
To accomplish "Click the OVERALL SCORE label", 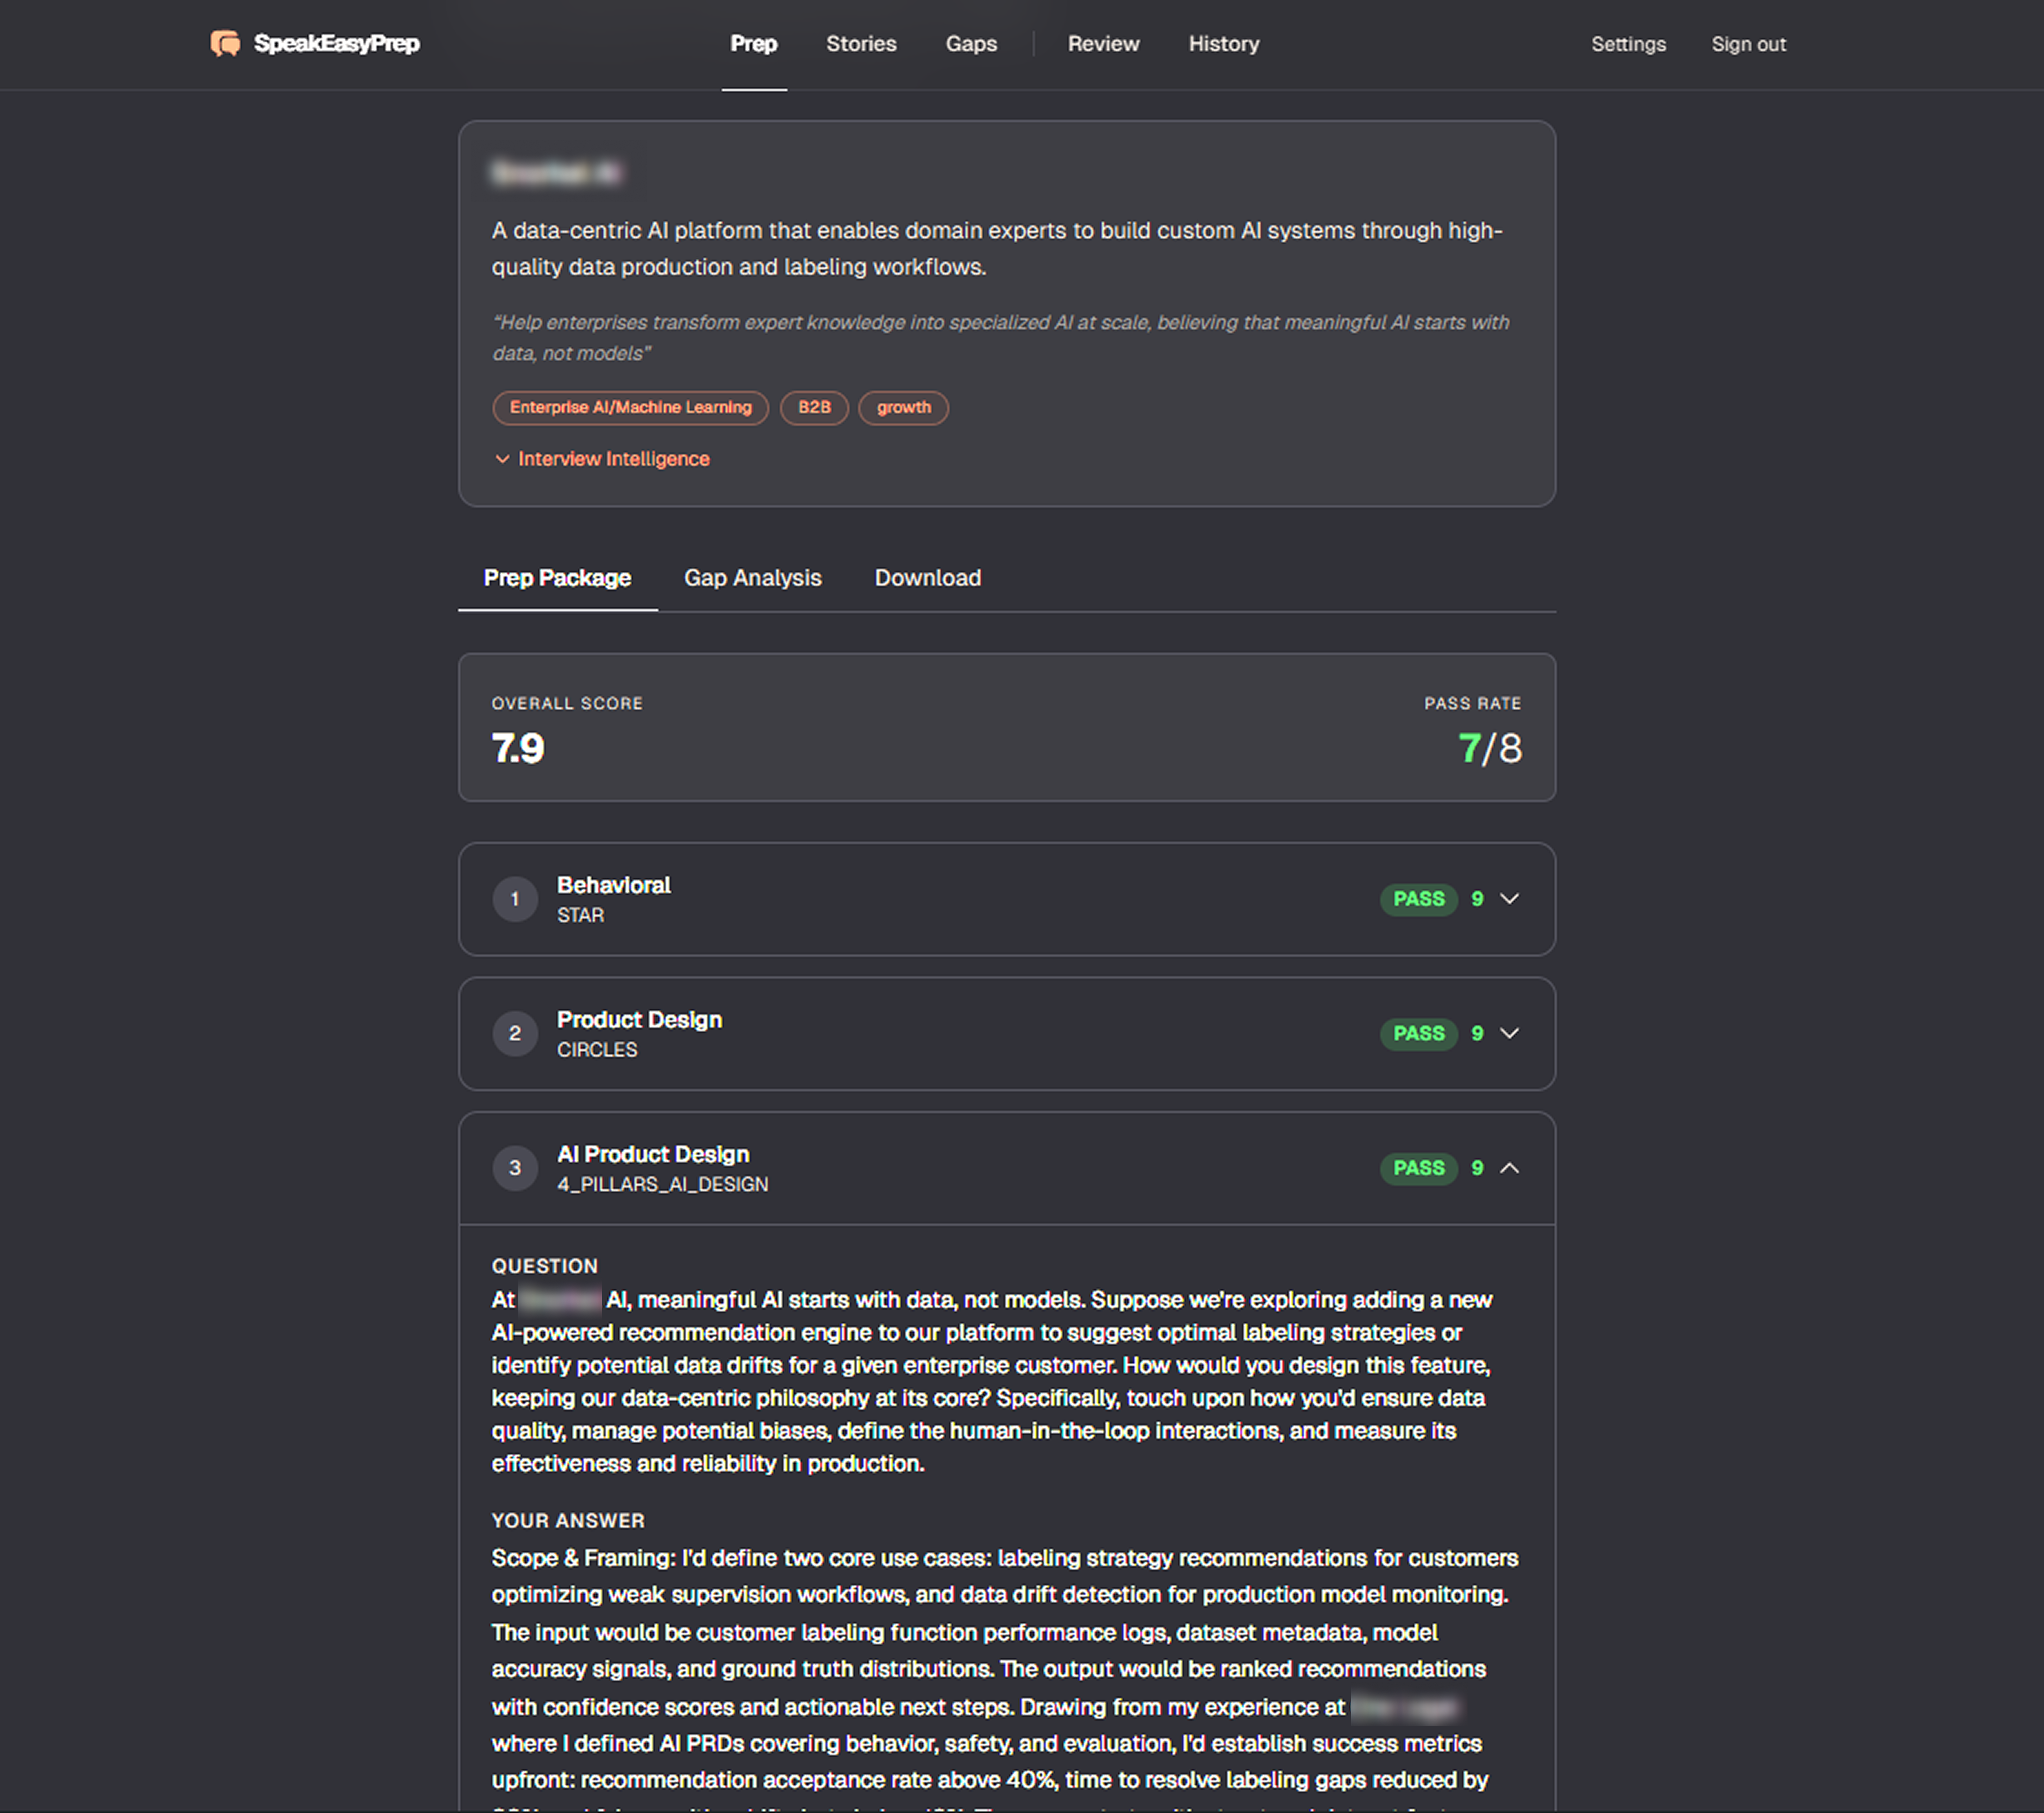I will [567, 704].
